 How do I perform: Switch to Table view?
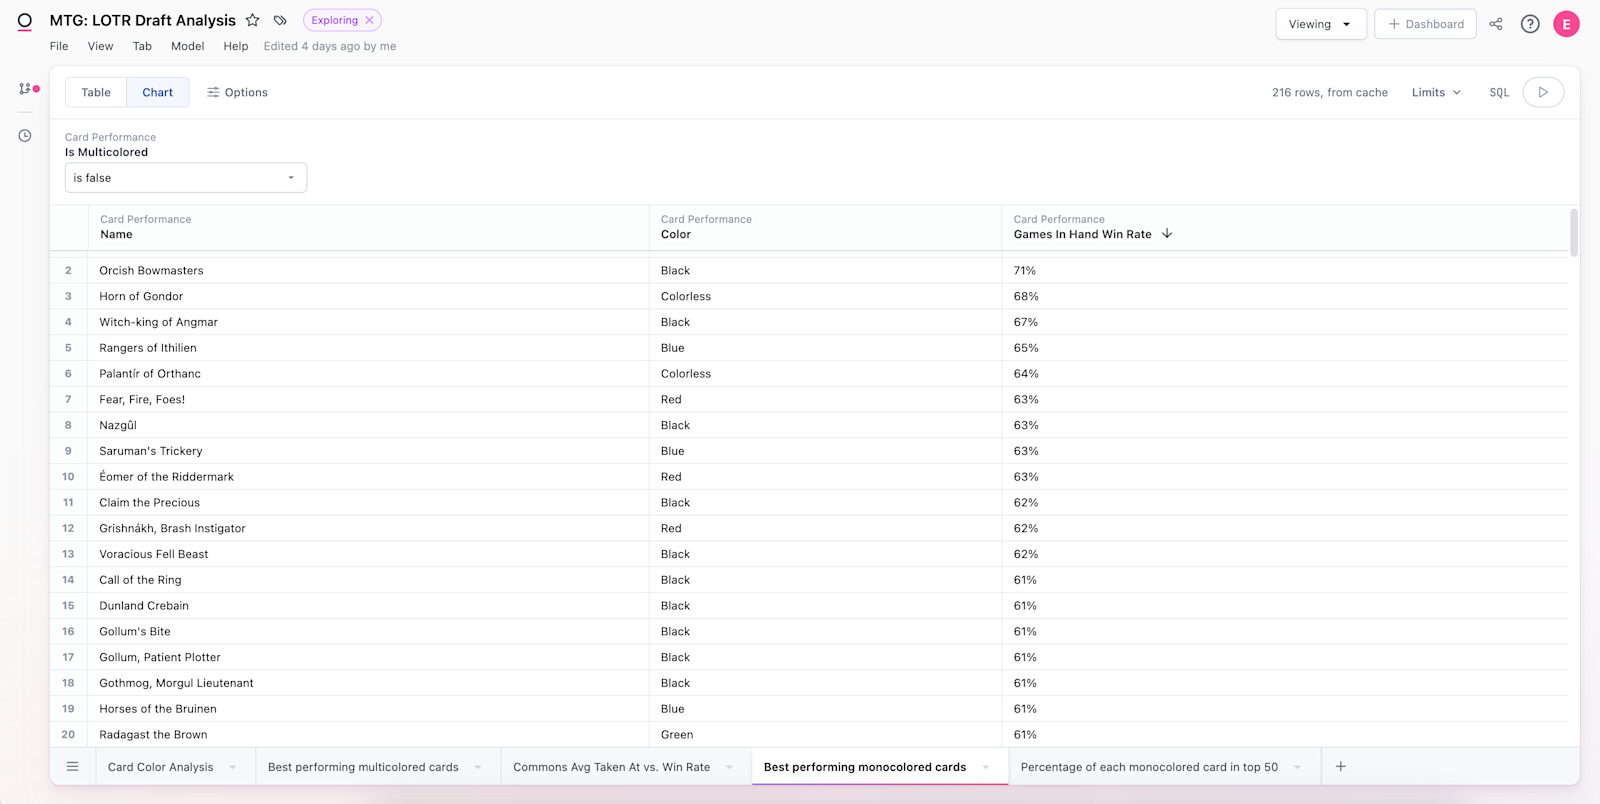[96, 92]
